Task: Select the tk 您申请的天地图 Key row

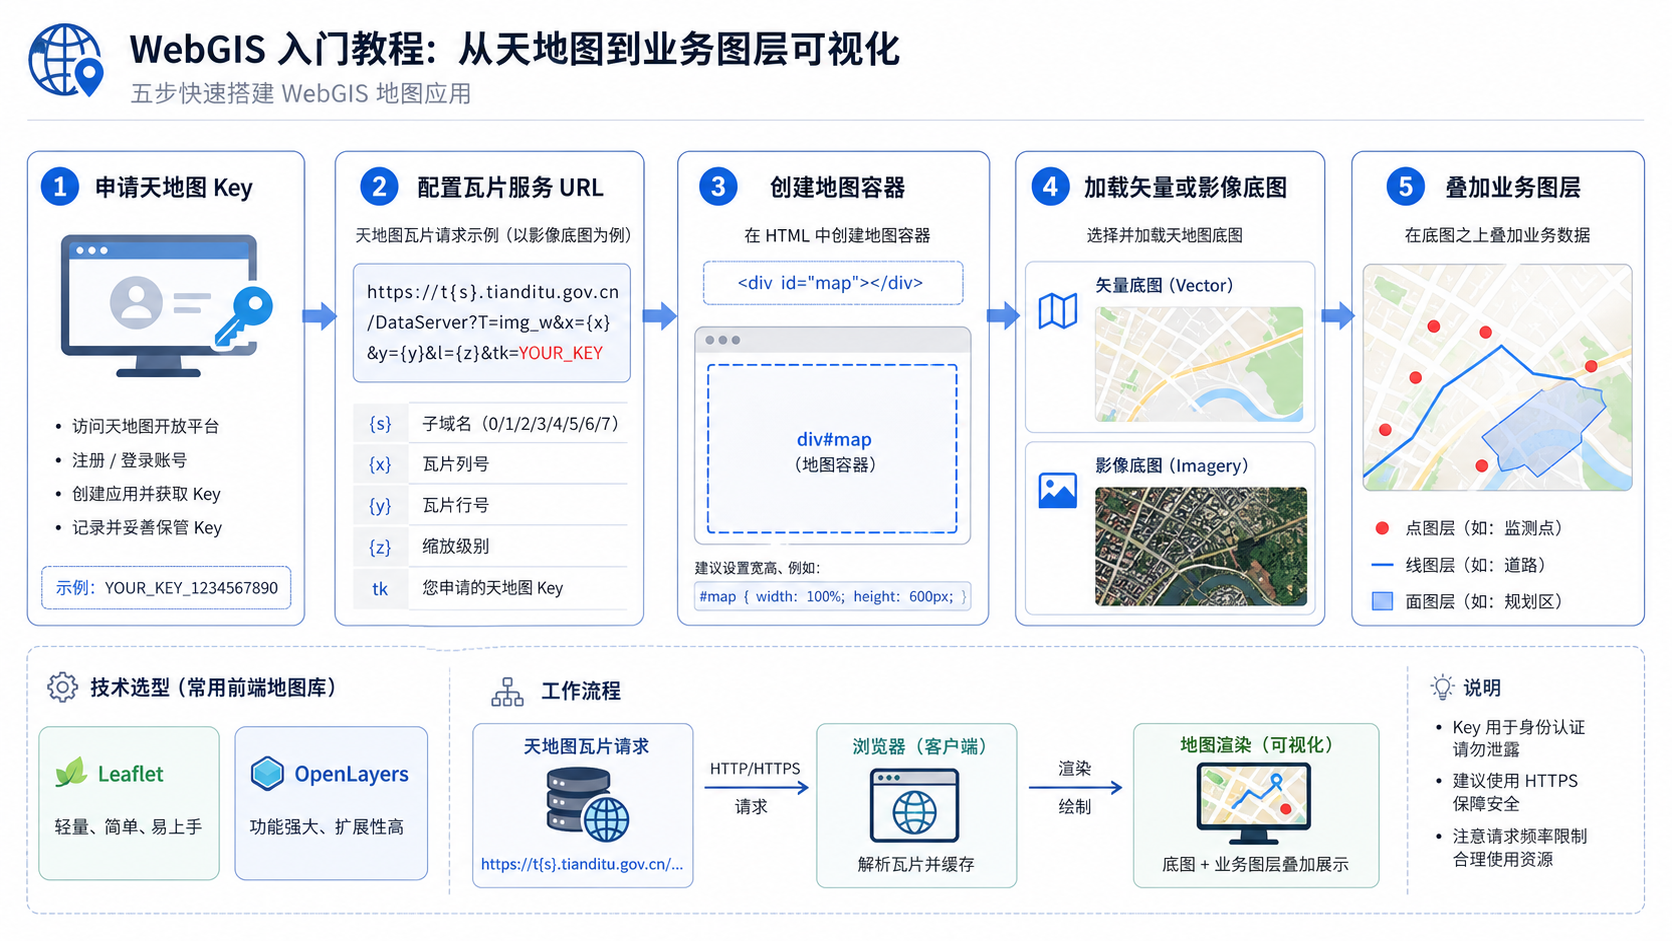Action: click(491, 588)
